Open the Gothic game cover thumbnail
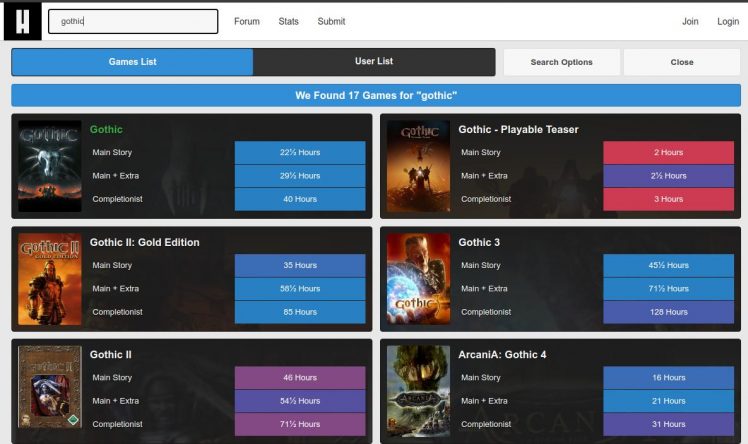The width and height of the screenshot is (748, 444). click(x=49, y=166)
